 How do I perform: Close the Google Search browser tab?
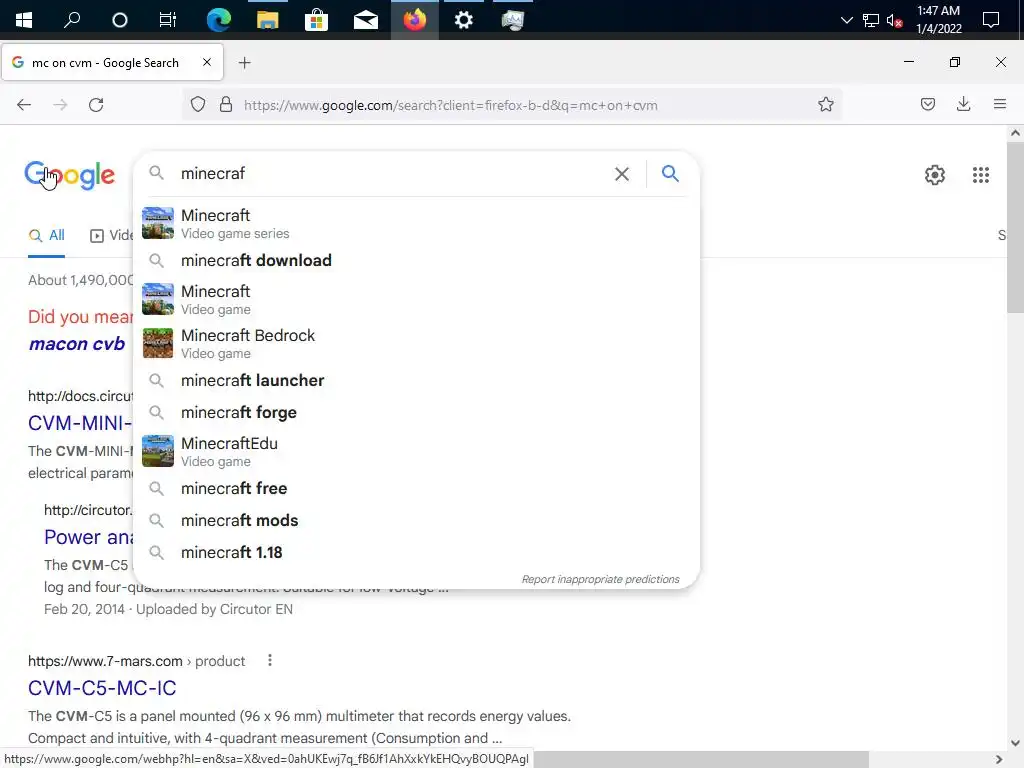(x=207, y=62)
